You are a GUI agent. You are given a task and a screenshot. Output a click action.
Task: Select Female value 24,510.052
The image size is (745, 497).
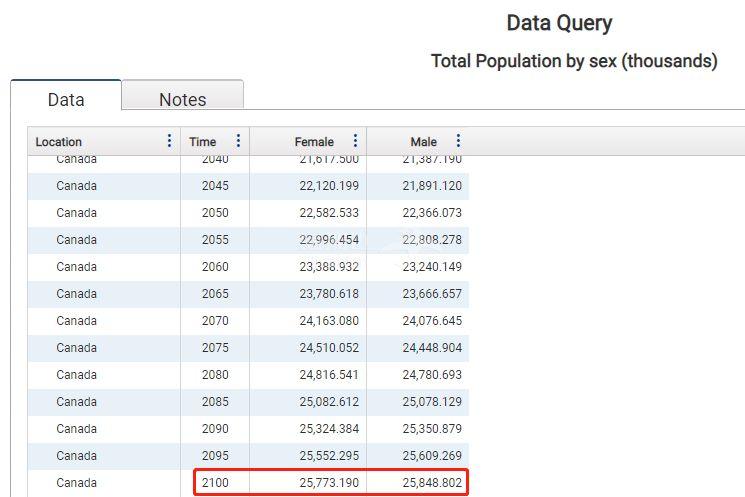pos(329,348)
